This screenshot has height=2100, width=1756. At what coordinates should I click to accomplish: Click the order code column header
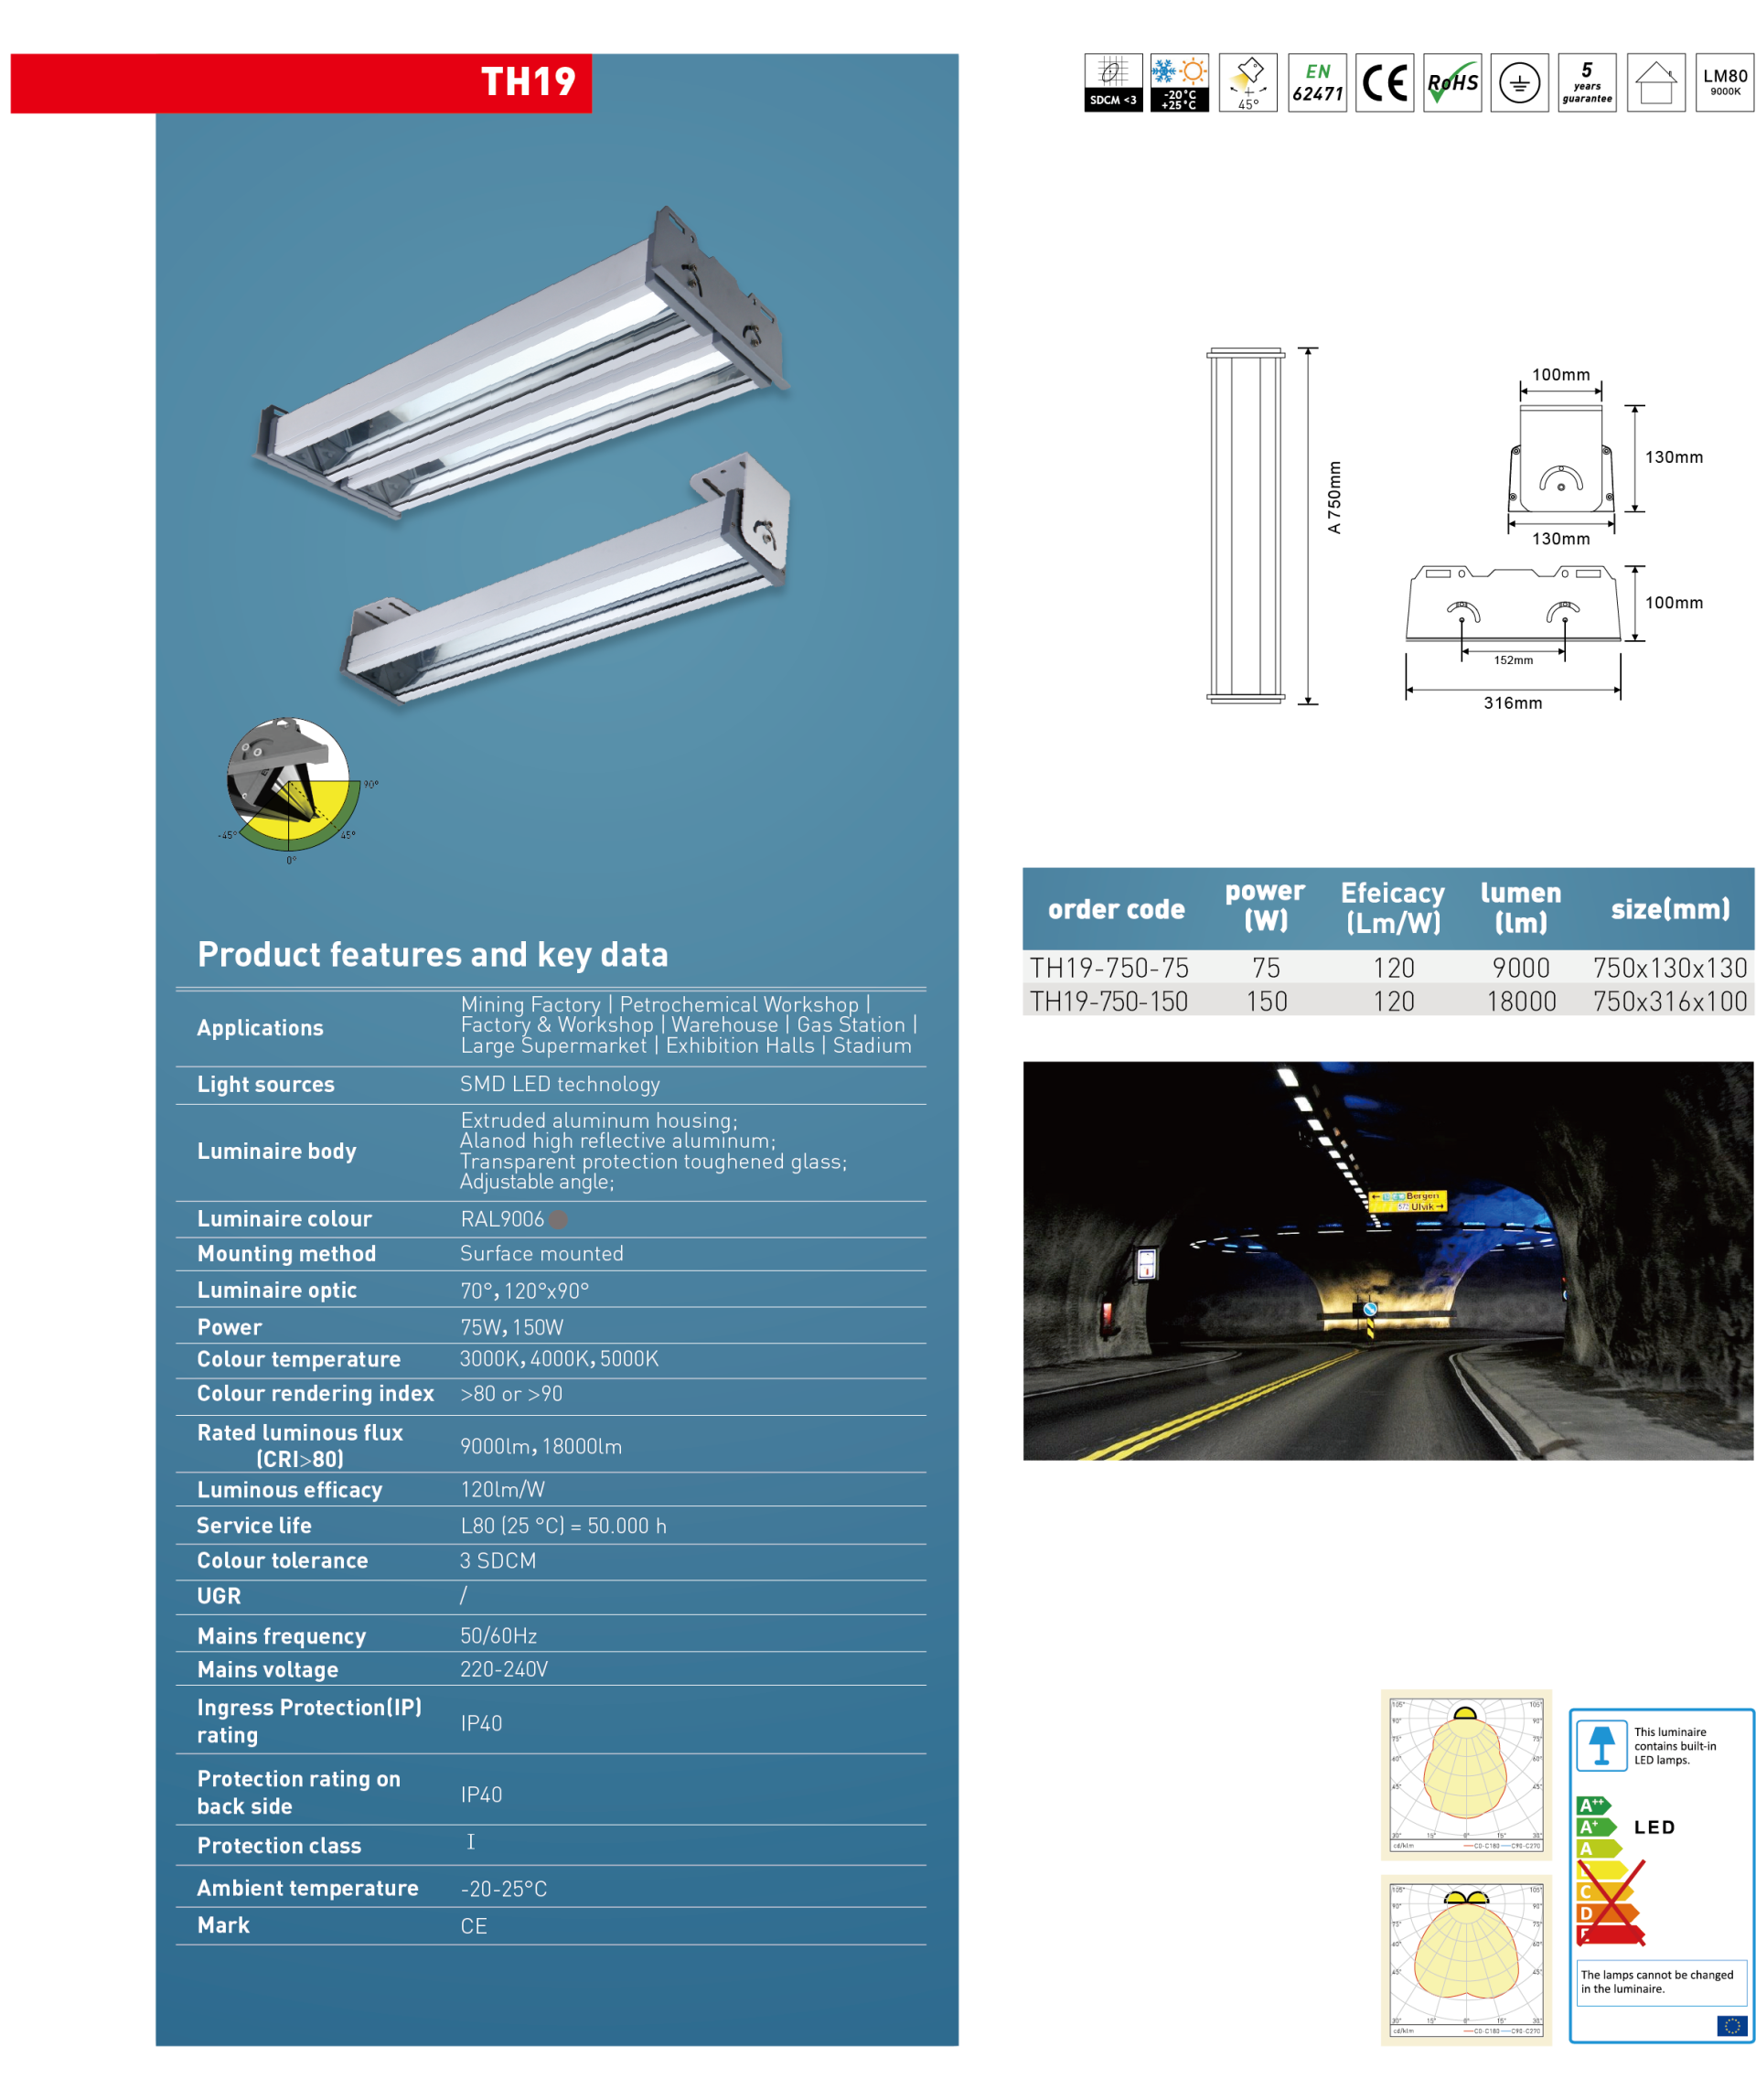coord(1116,909)
